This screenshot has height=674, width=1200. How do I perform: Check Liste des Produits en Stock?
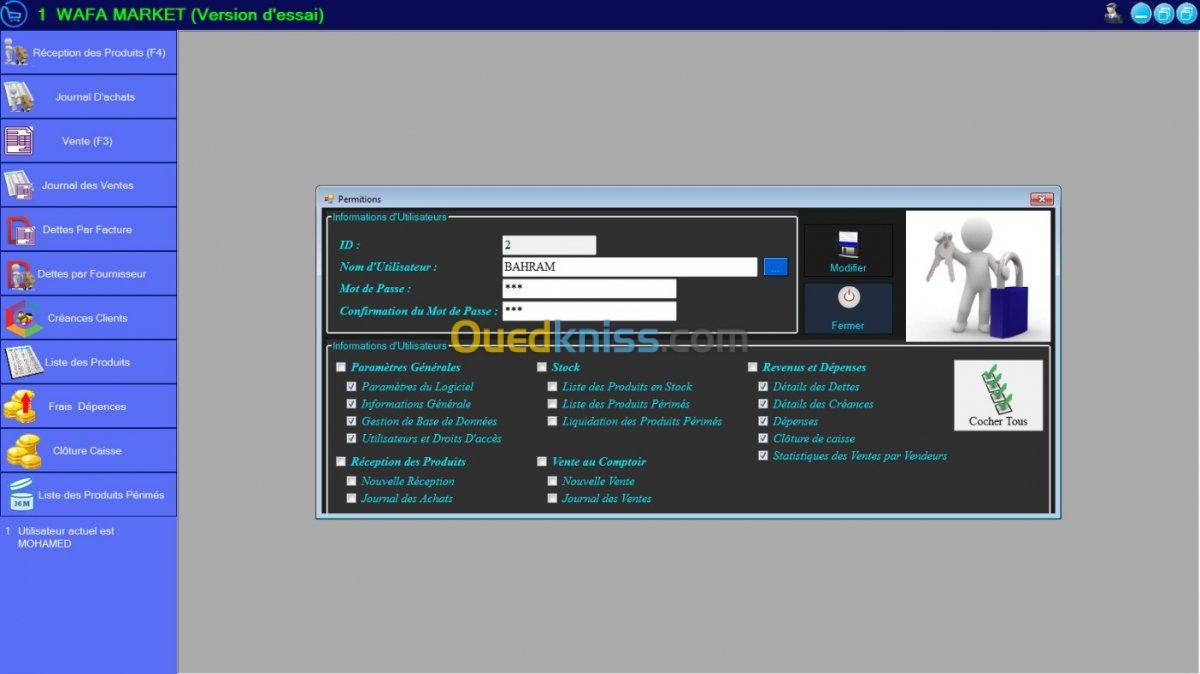click(552, 387)
